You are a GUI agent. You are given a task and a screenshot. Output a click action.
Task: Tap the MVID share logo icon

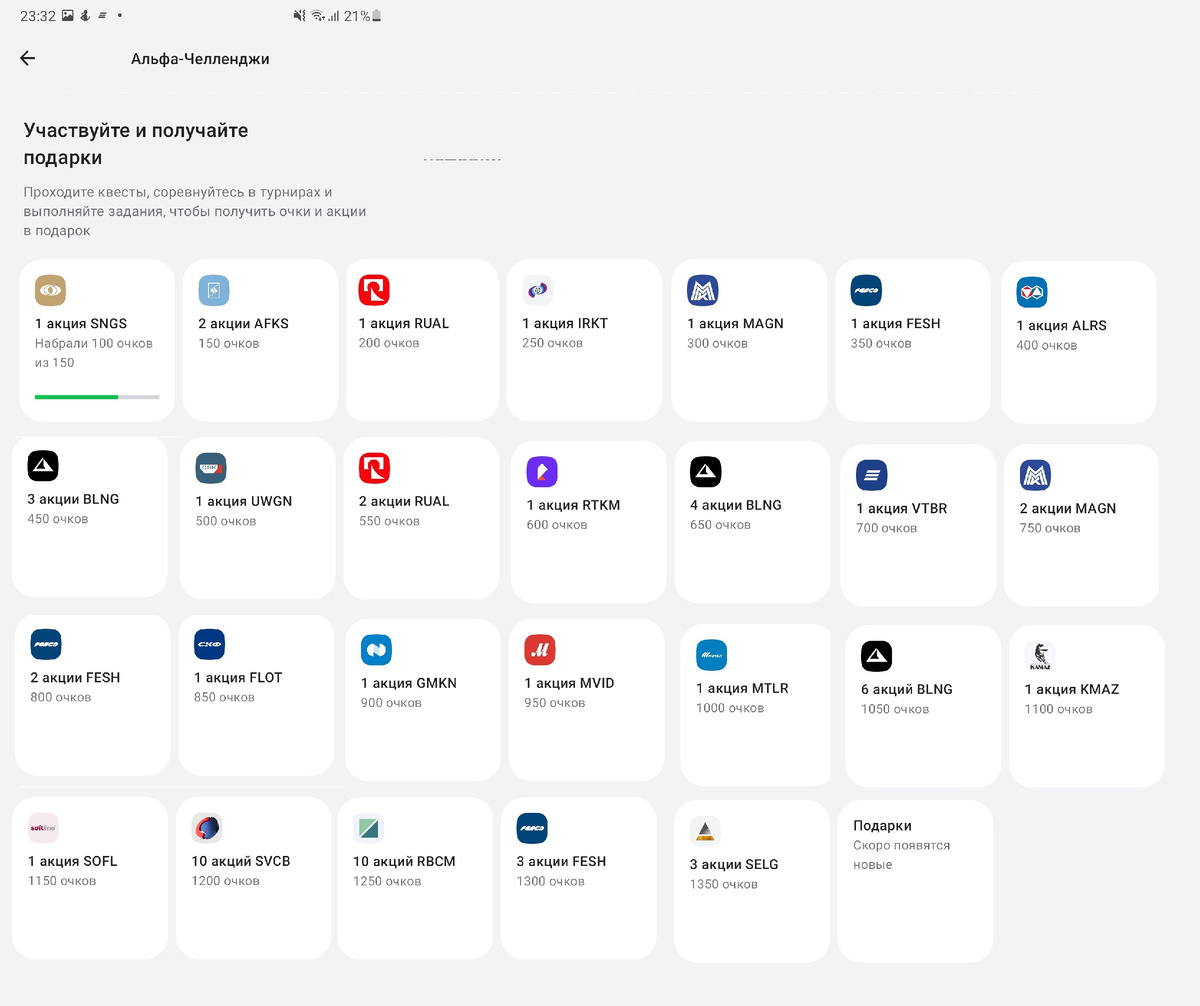(540, 650)
